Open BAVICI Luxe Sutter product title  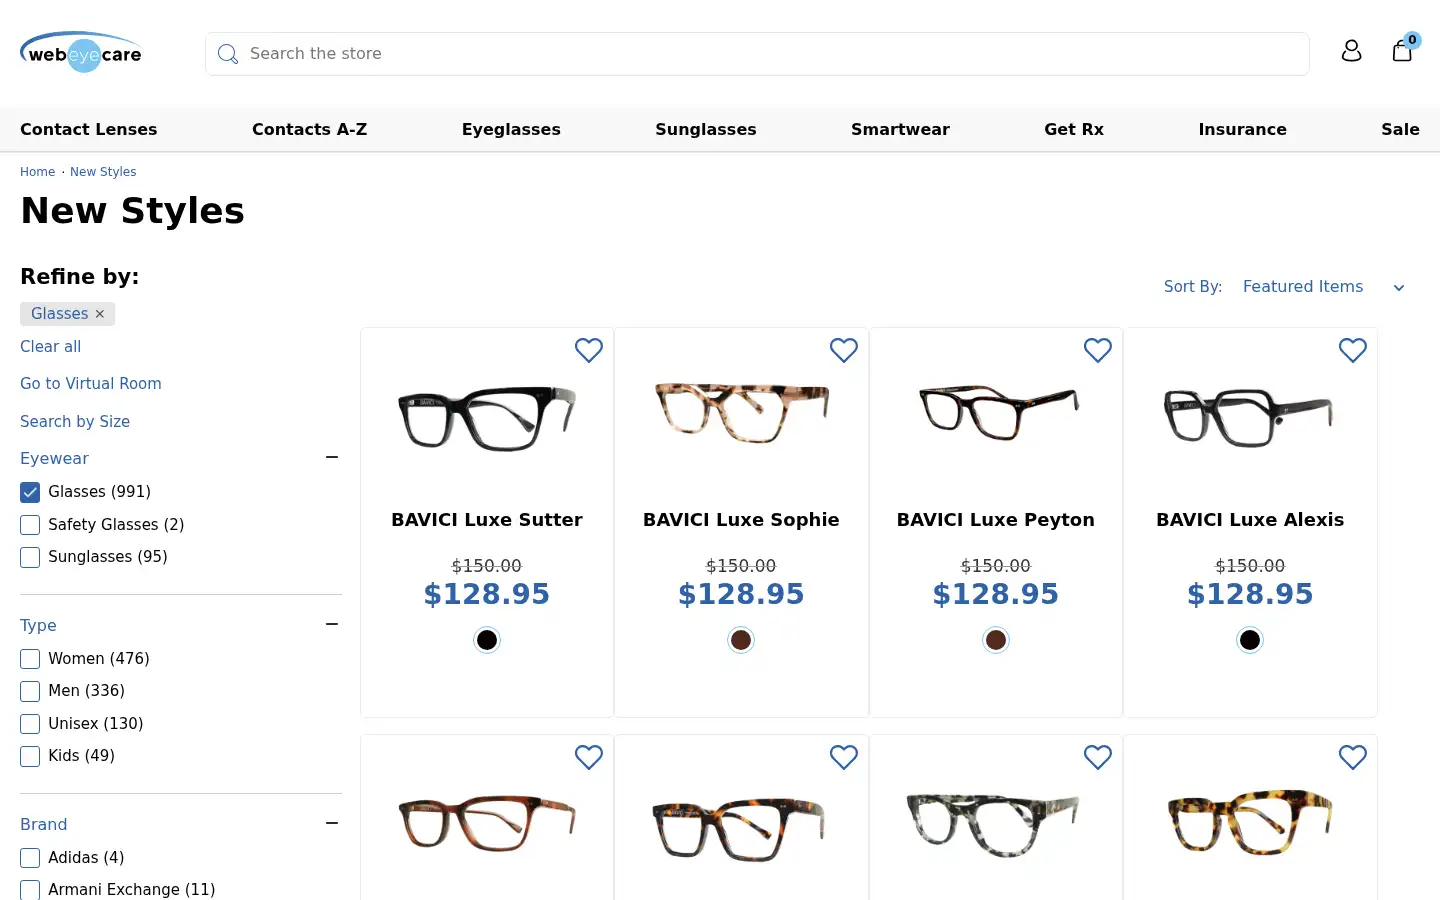click(x=487, y=520)
